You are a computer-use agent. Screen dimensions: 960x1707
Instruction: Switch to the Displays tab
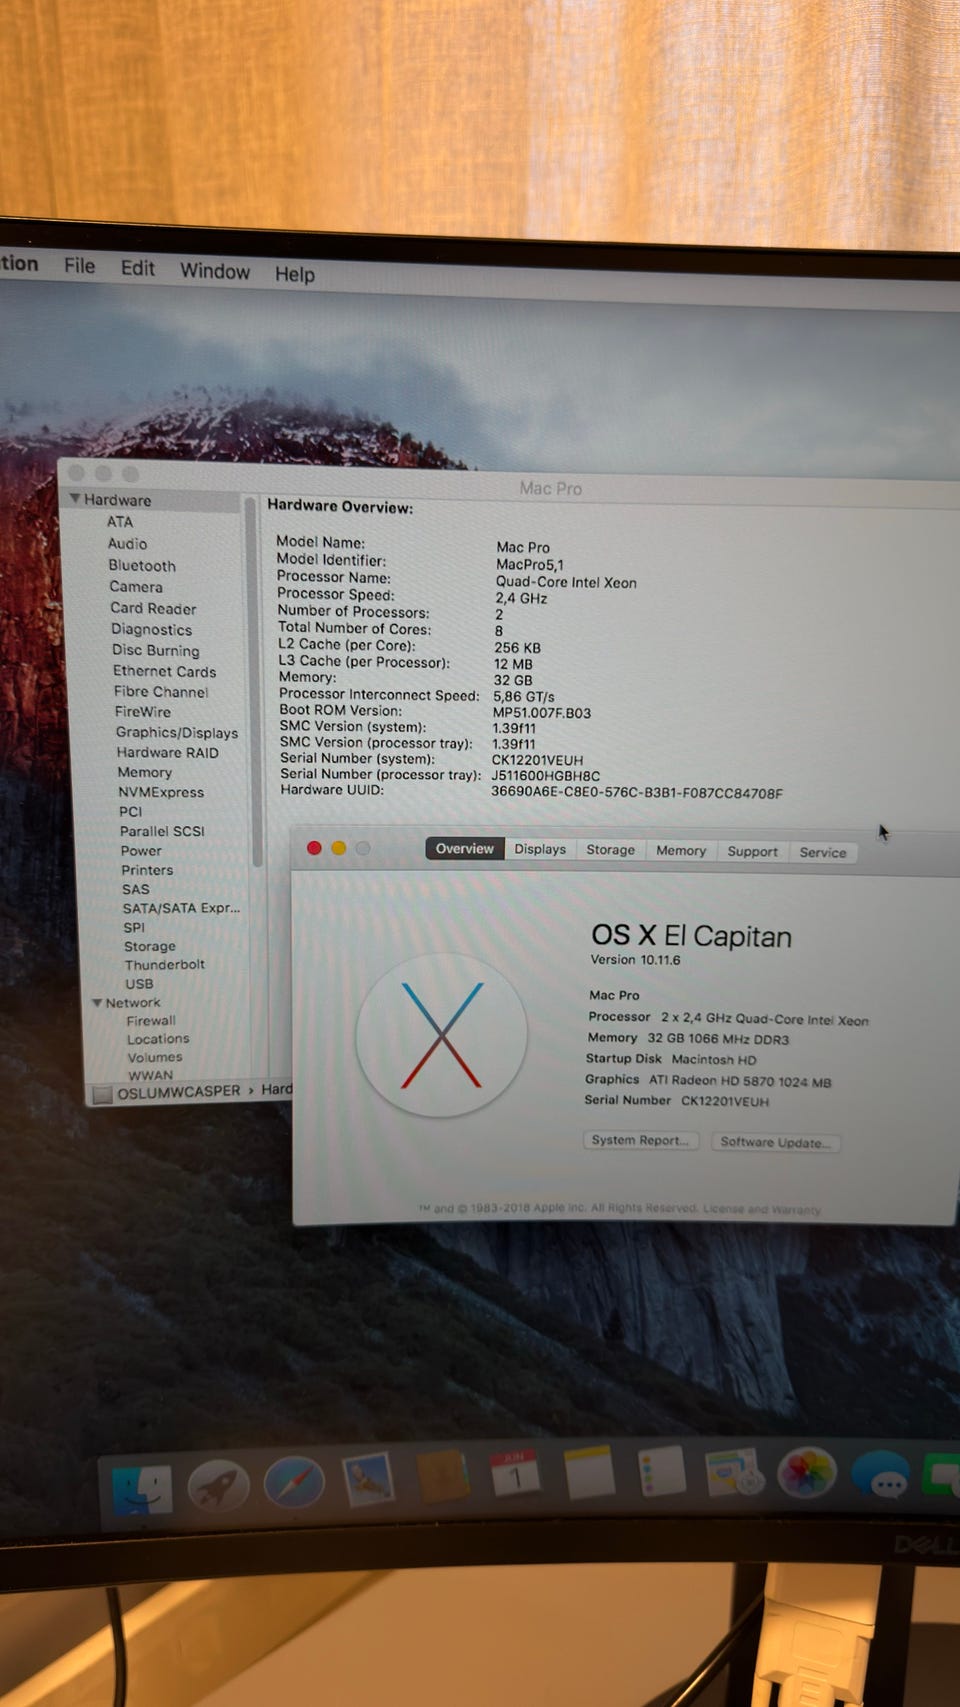click(540, 849)
